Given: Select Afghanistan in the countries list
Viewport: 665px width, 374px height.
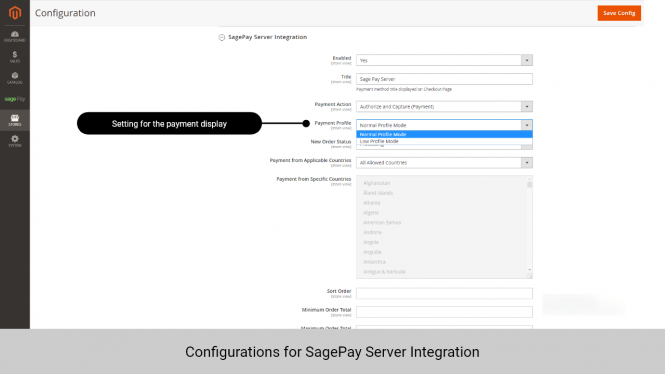Looking at the screenshot, I should pyautogui.click(x=377, y=183).
